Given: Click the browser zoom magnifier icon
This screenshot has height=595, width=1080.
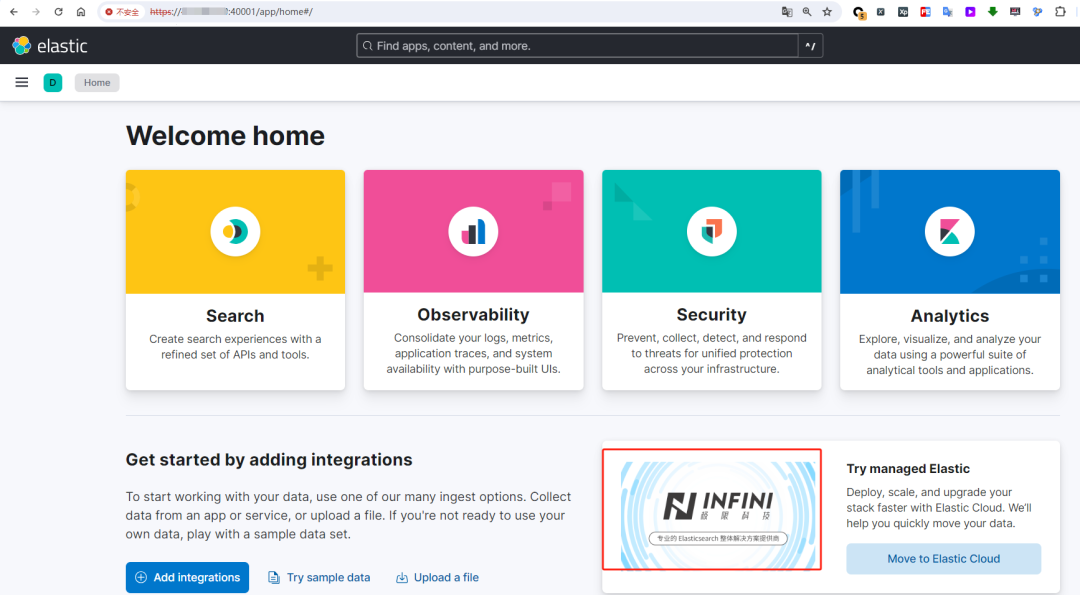Looking at the screenshot, I should (x=807, y=12).
